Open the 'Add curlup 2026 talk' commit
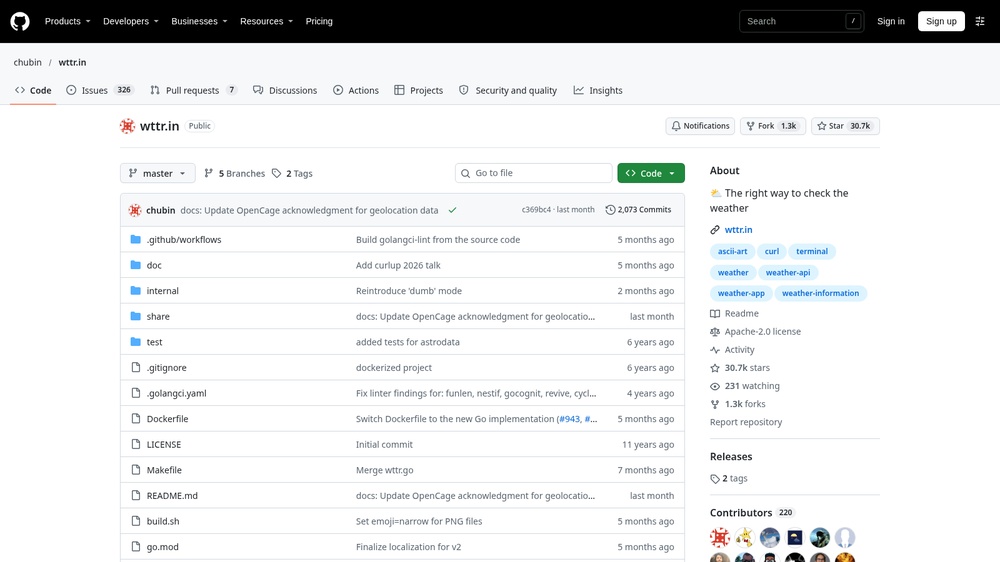 pos(398,265)
